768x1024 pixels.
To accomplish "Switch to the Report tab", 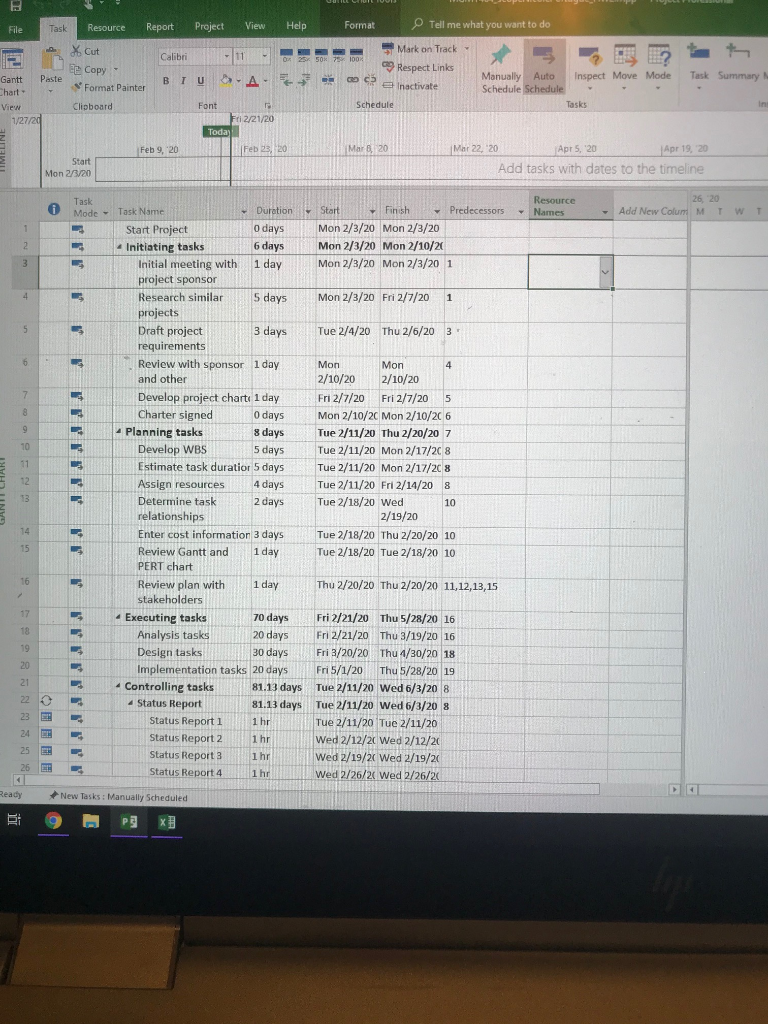I will [x=160, y=27].
